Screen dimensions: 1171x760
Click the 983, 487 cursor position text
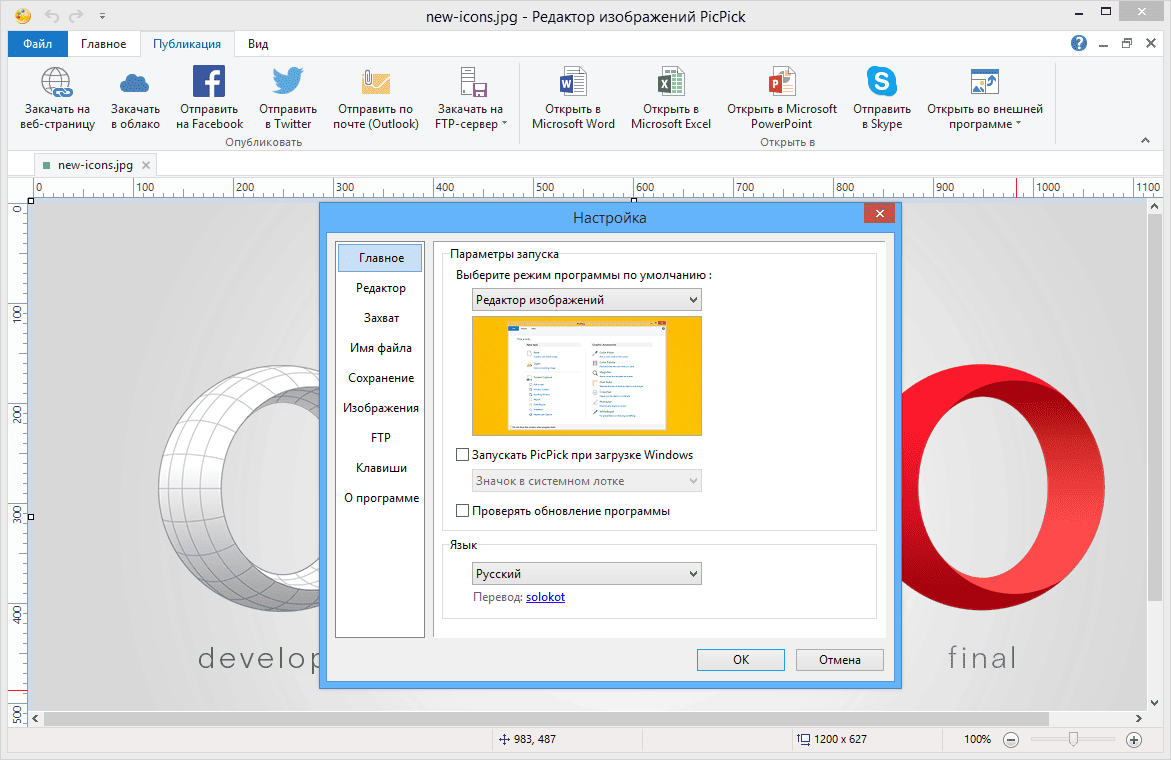click(535, 739)
